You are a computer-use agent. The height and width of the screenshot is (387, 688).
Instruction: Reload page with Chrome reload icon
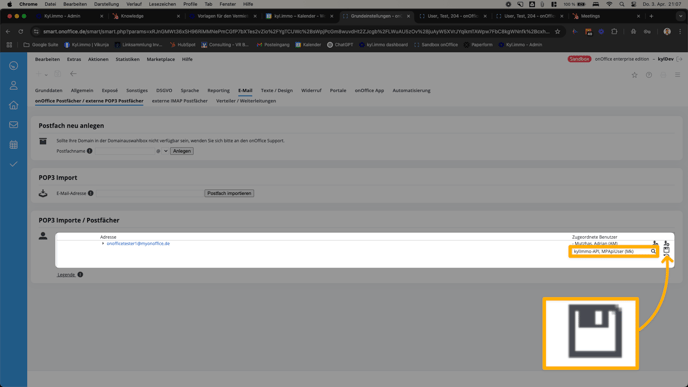click(21, 32)
